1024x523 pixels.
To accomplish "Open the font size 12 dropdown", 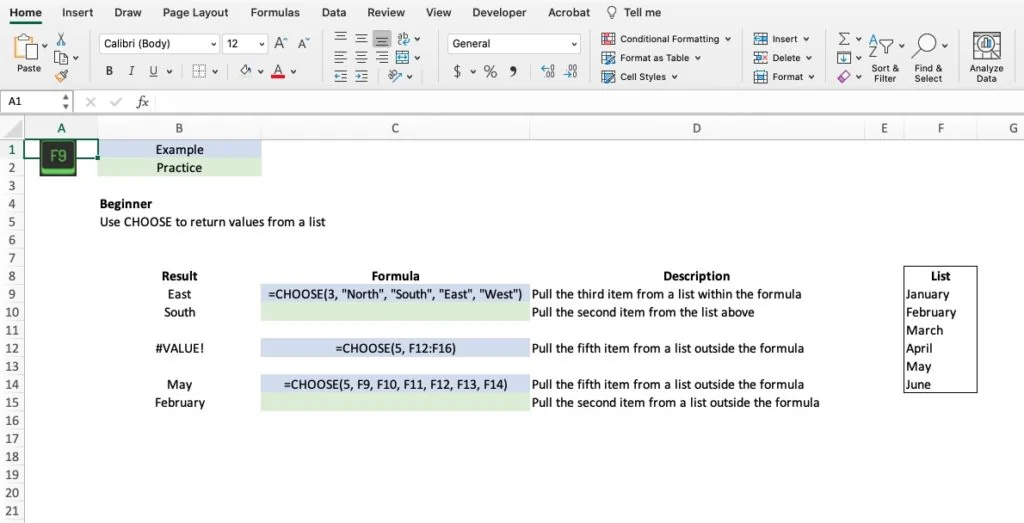I will (261, 44).
